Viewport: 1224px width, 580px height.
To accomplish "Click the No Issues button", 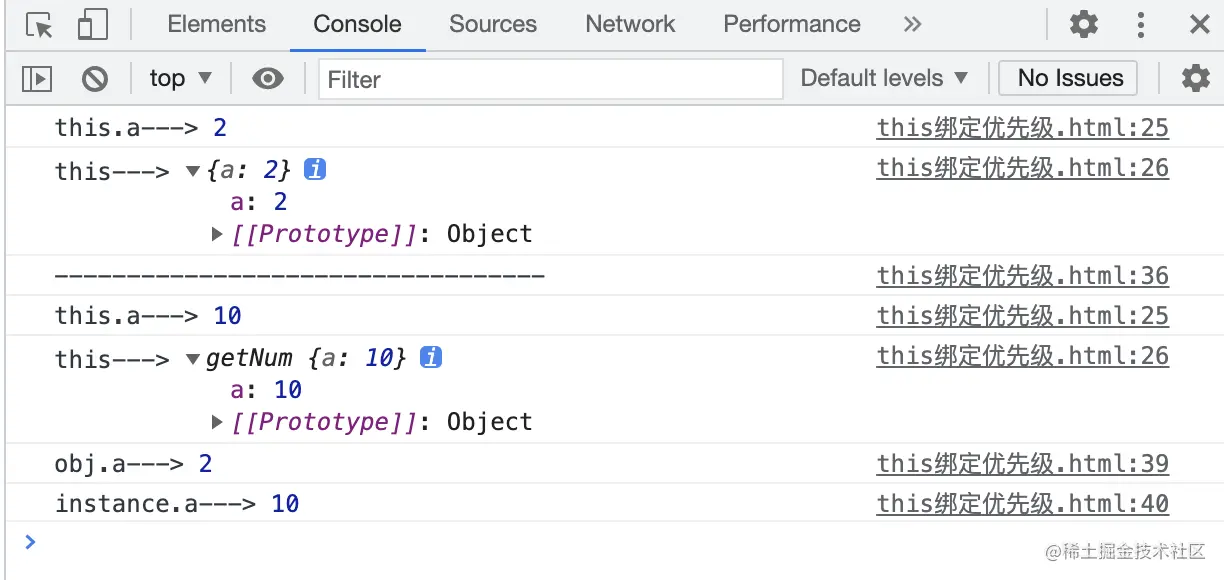I will coord(1070,78).
